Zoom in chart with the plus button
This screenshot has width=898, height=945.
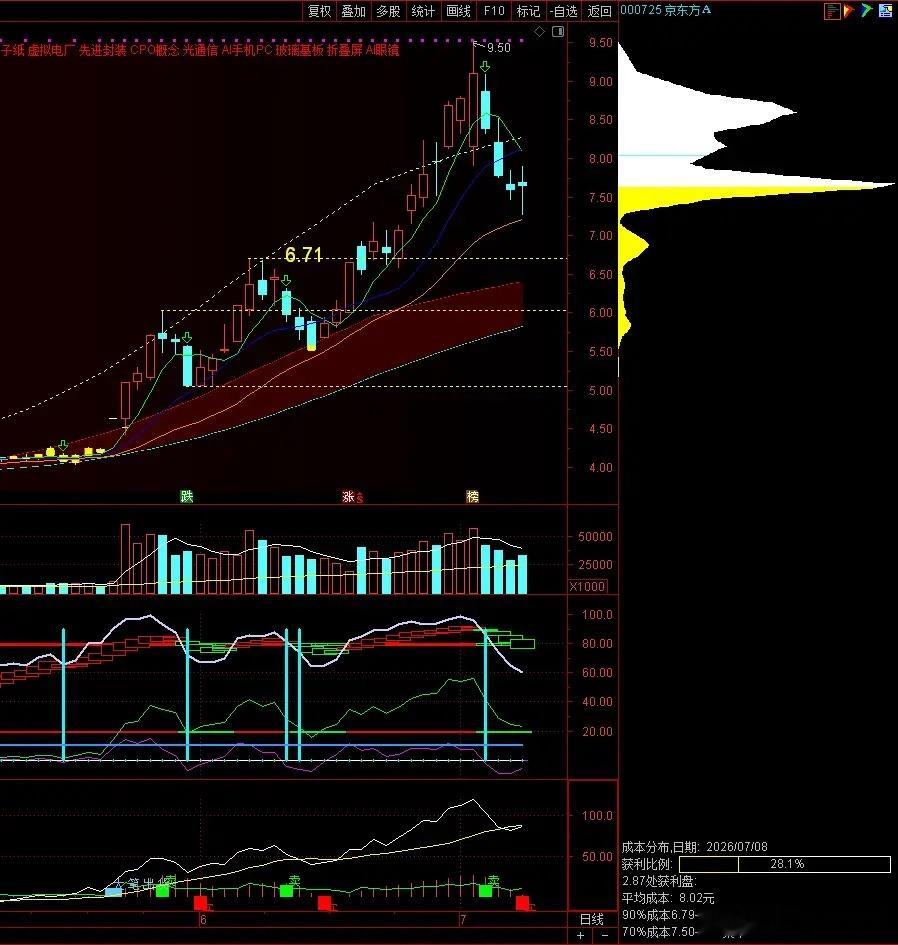(x=580, y=935)
